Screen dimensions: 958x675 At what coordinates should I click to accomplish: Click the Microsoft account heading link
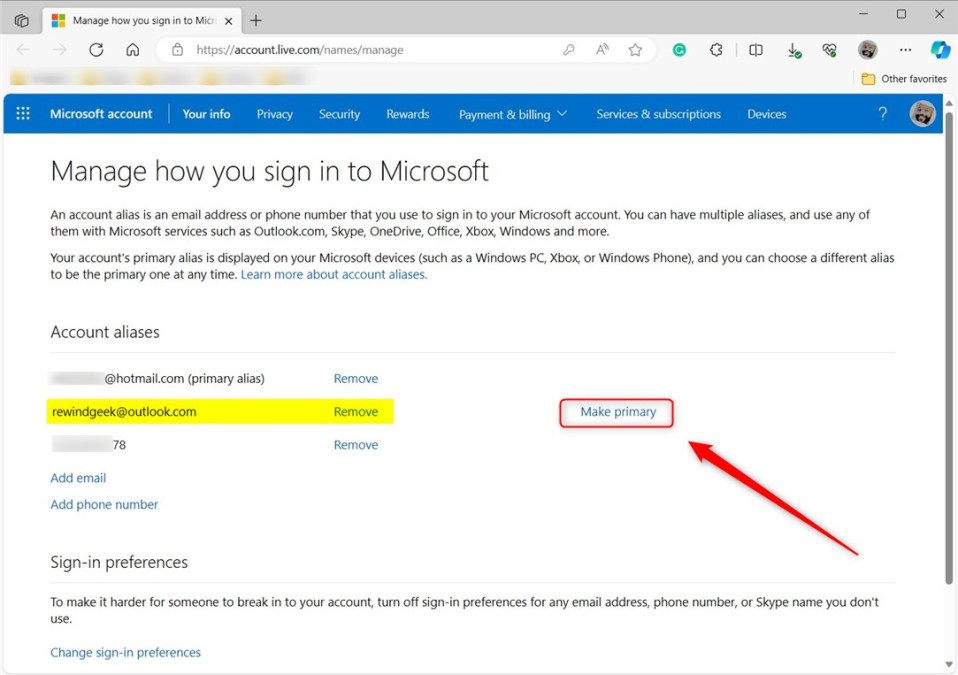101,114
